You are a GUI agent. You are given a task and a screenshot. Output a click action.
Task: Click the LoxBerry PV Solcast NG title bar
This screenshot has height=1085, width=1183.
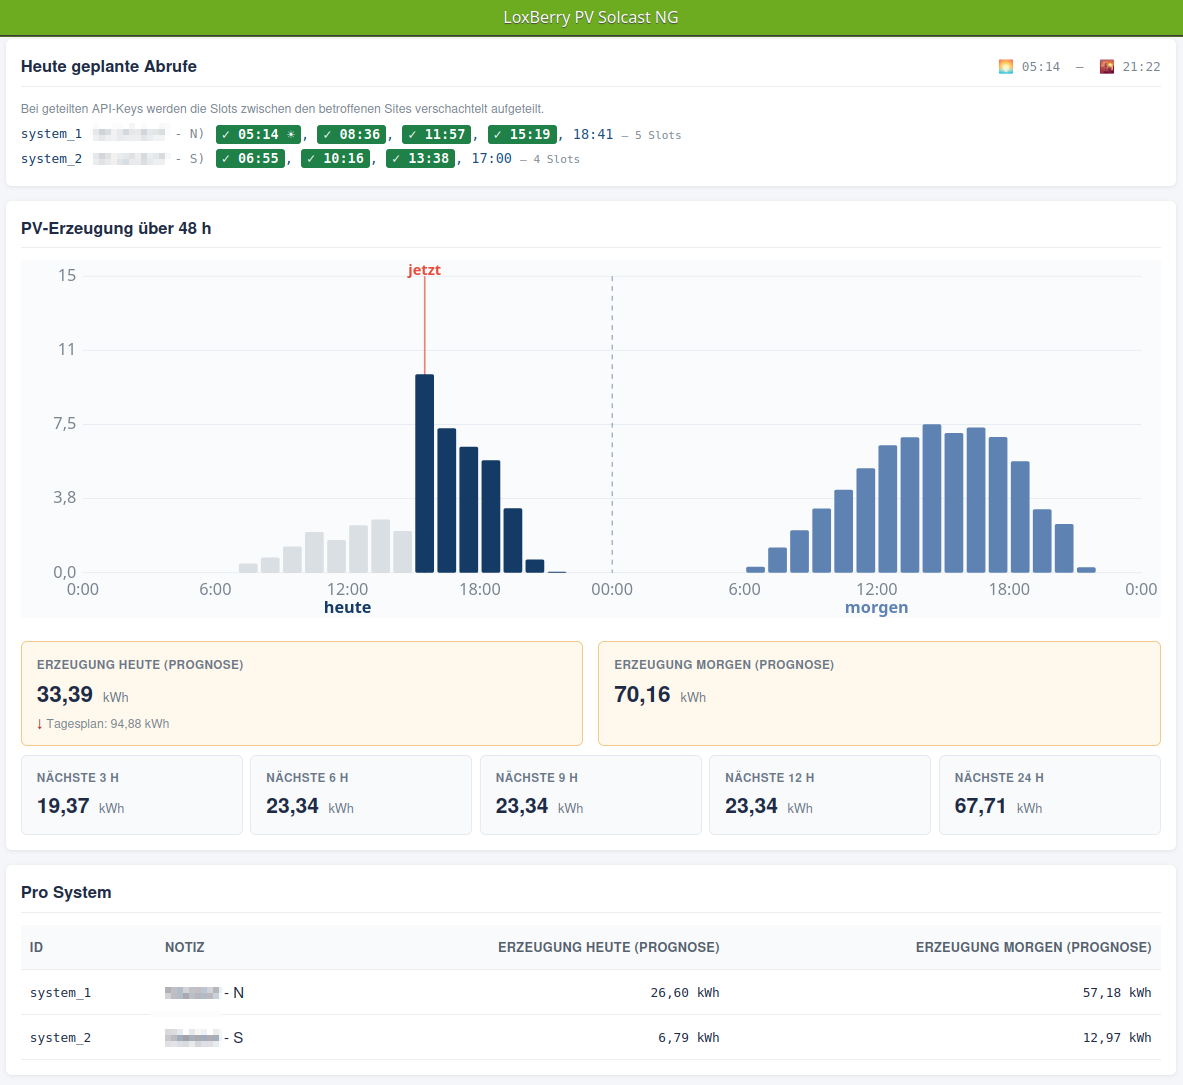592,17
